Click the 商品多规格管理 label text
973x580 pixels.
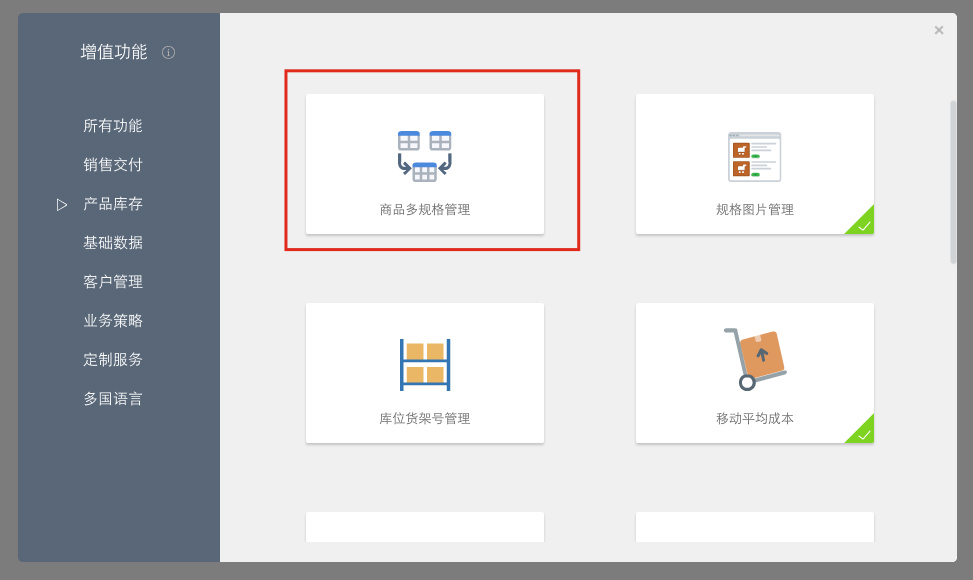[425, 210]
